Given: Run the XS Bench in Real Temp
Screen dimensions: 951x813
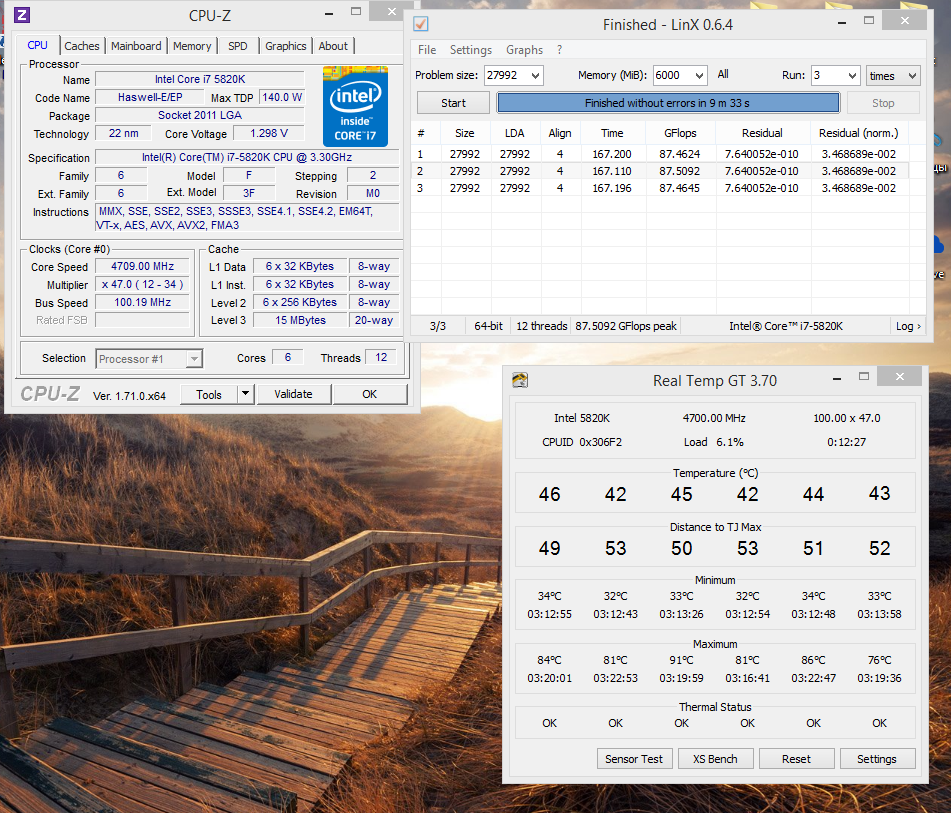Looking at the screenshot, I should click(715, 758).
